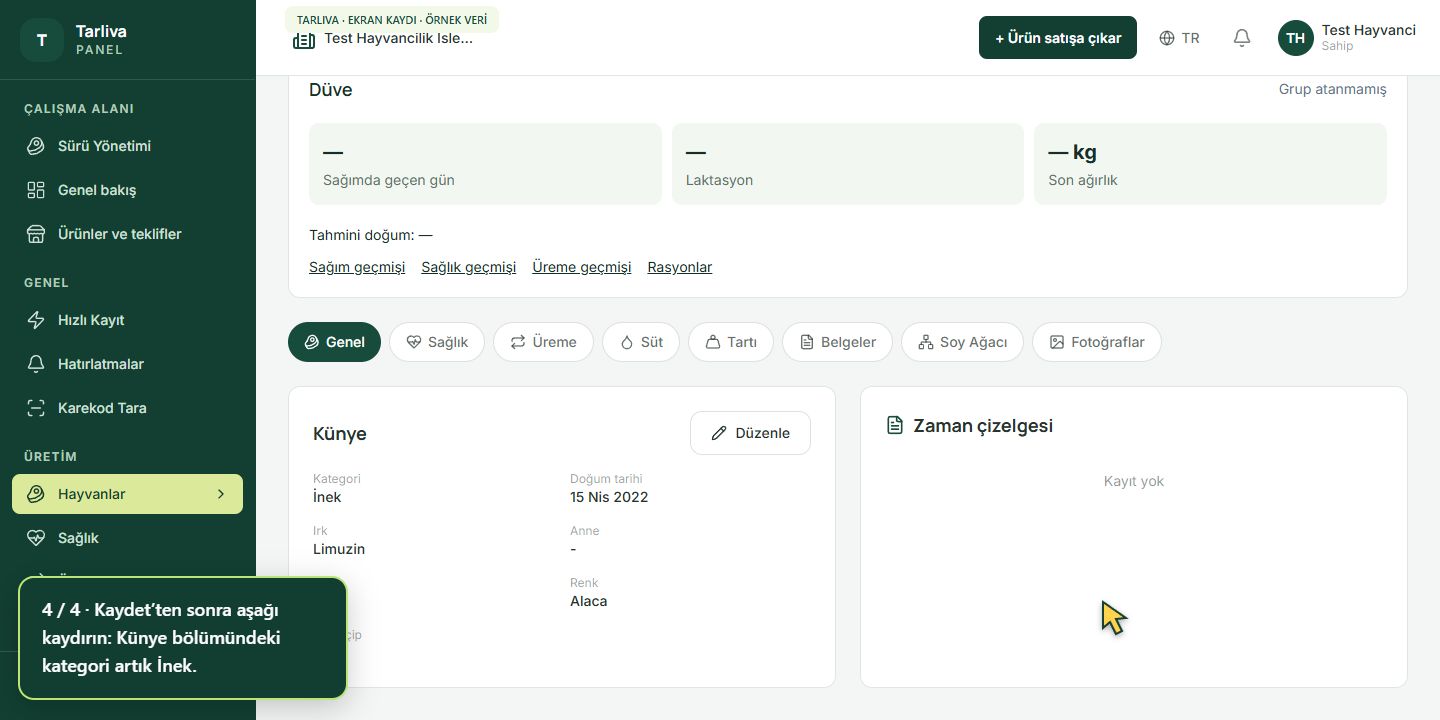This screenshot has width=1440, height=720.
Task: Click the Laktasyon stat card
Action: click(x=848, y=164)
